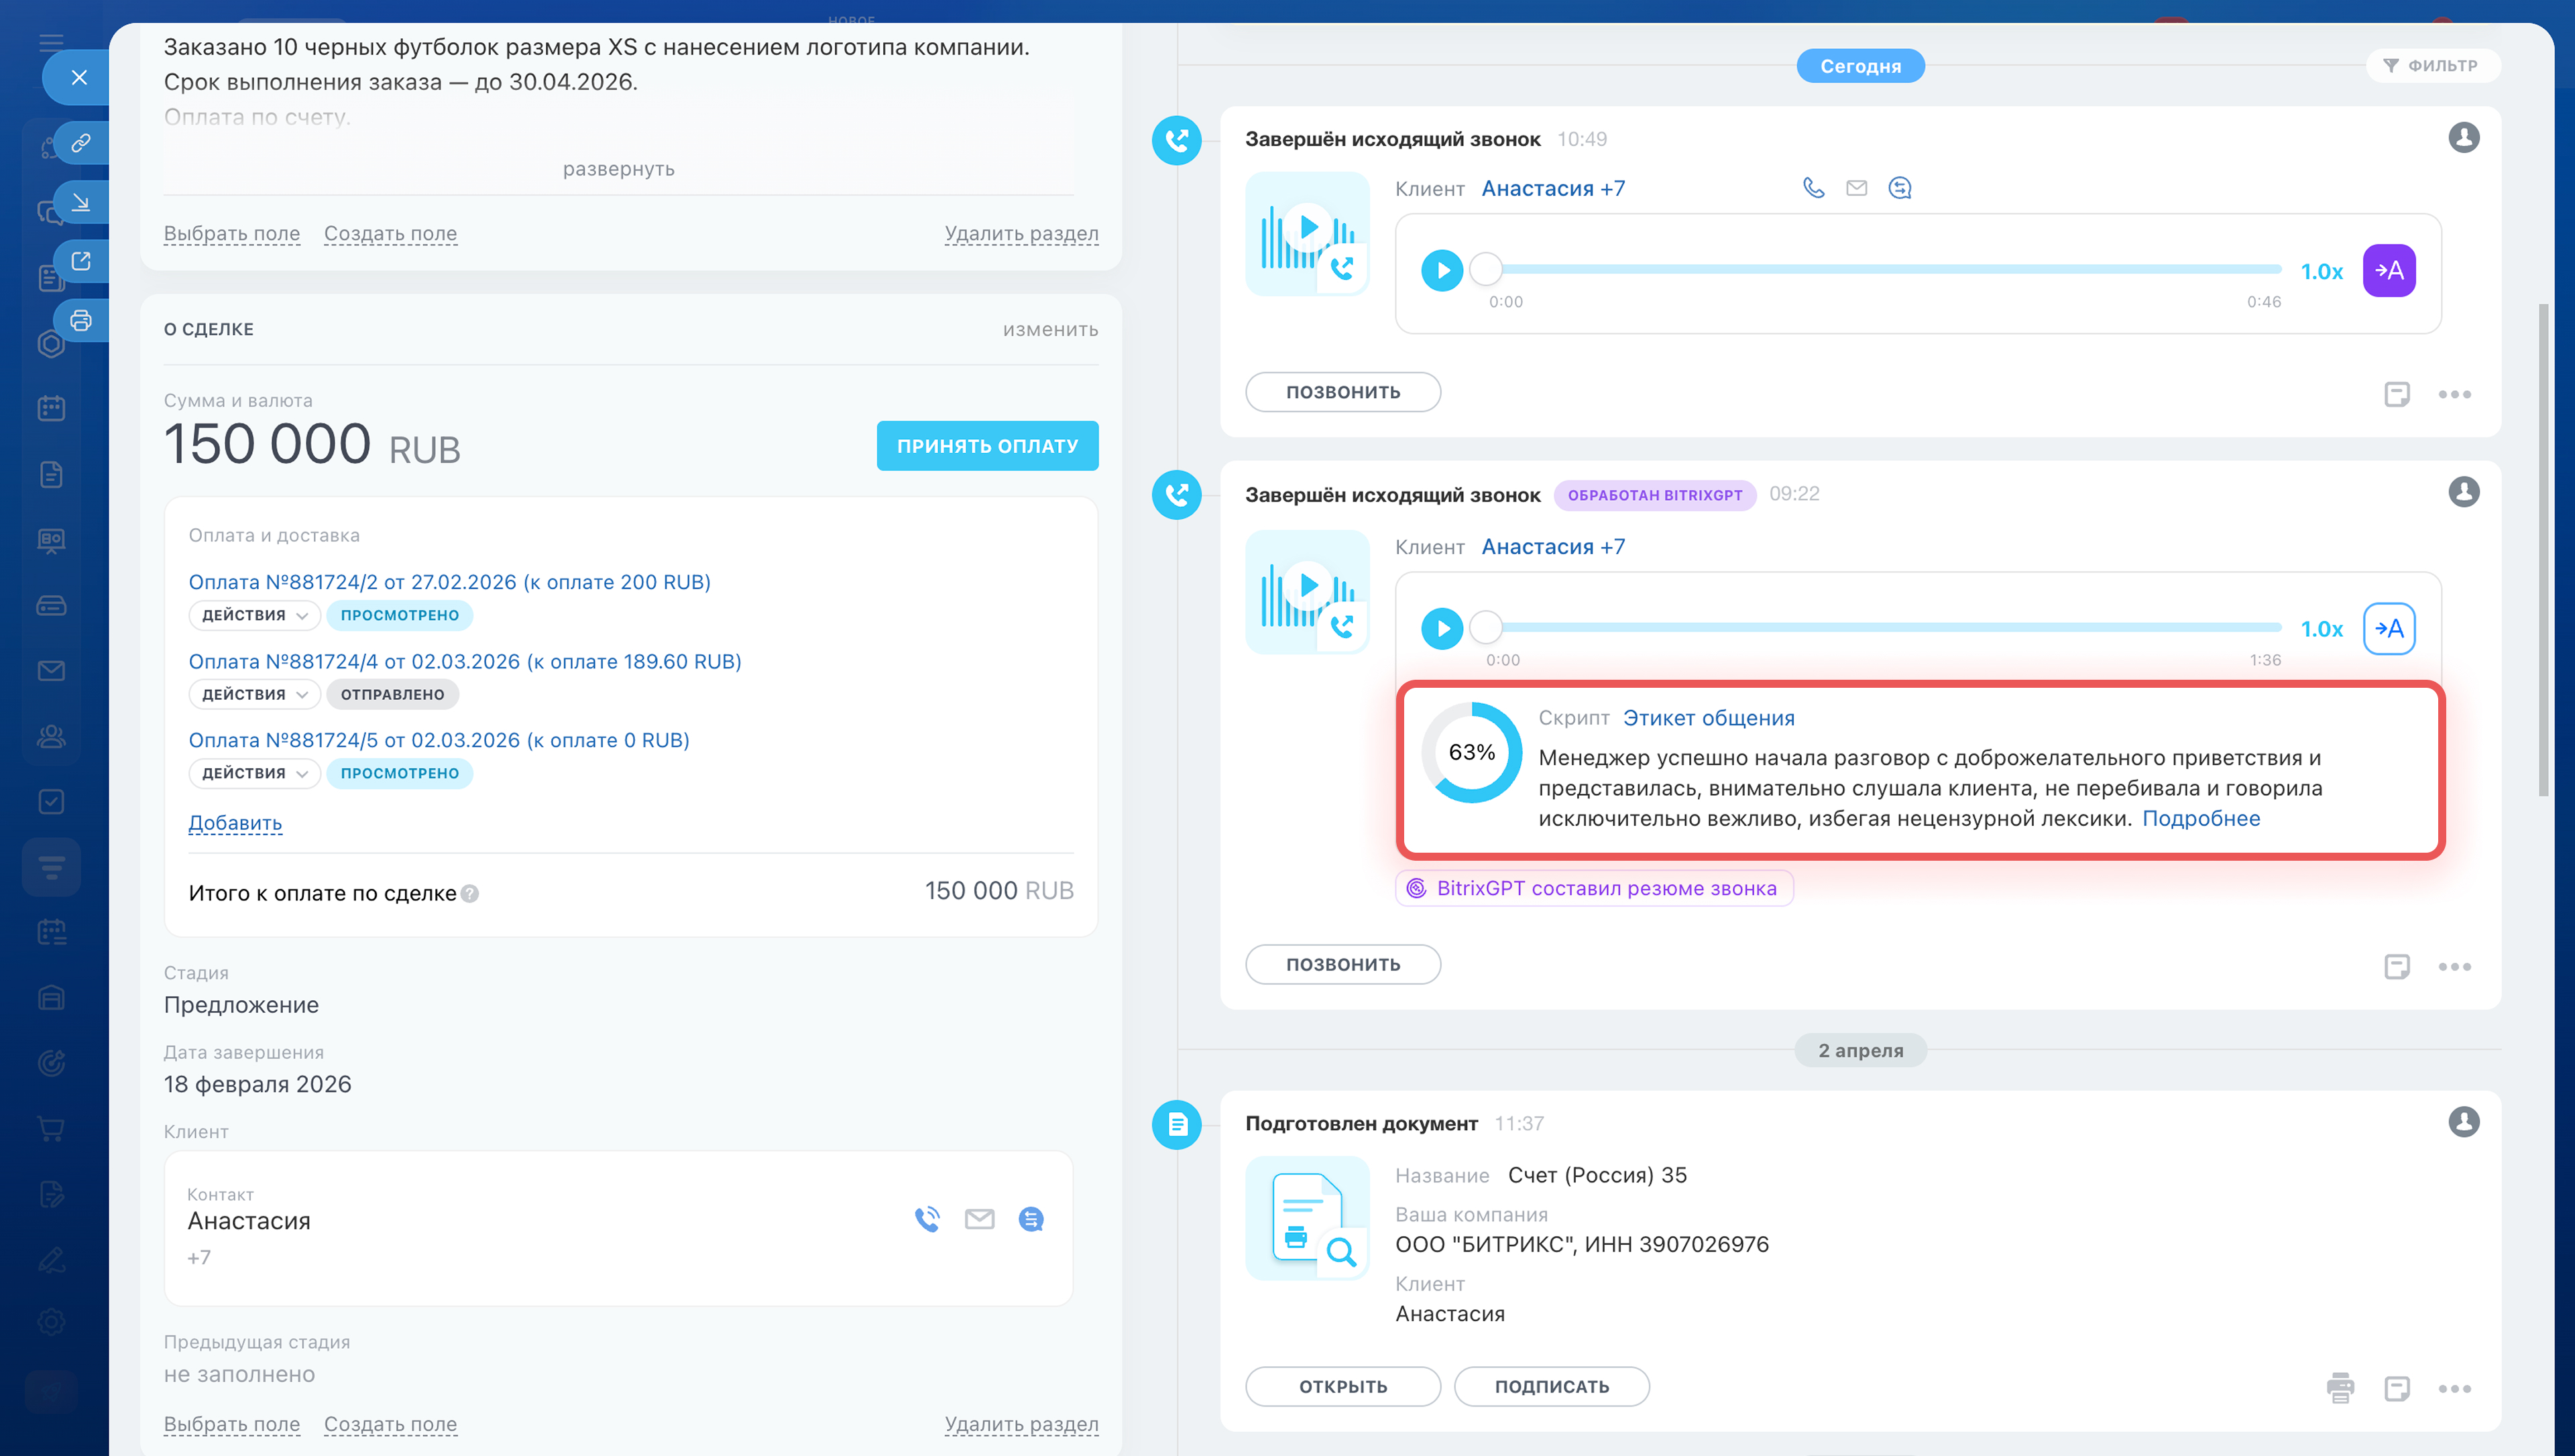This screenshot has width=2575, height=1456.
Task: Add note icon on the 09:22 call card
Action: (x=2396, y=966)
